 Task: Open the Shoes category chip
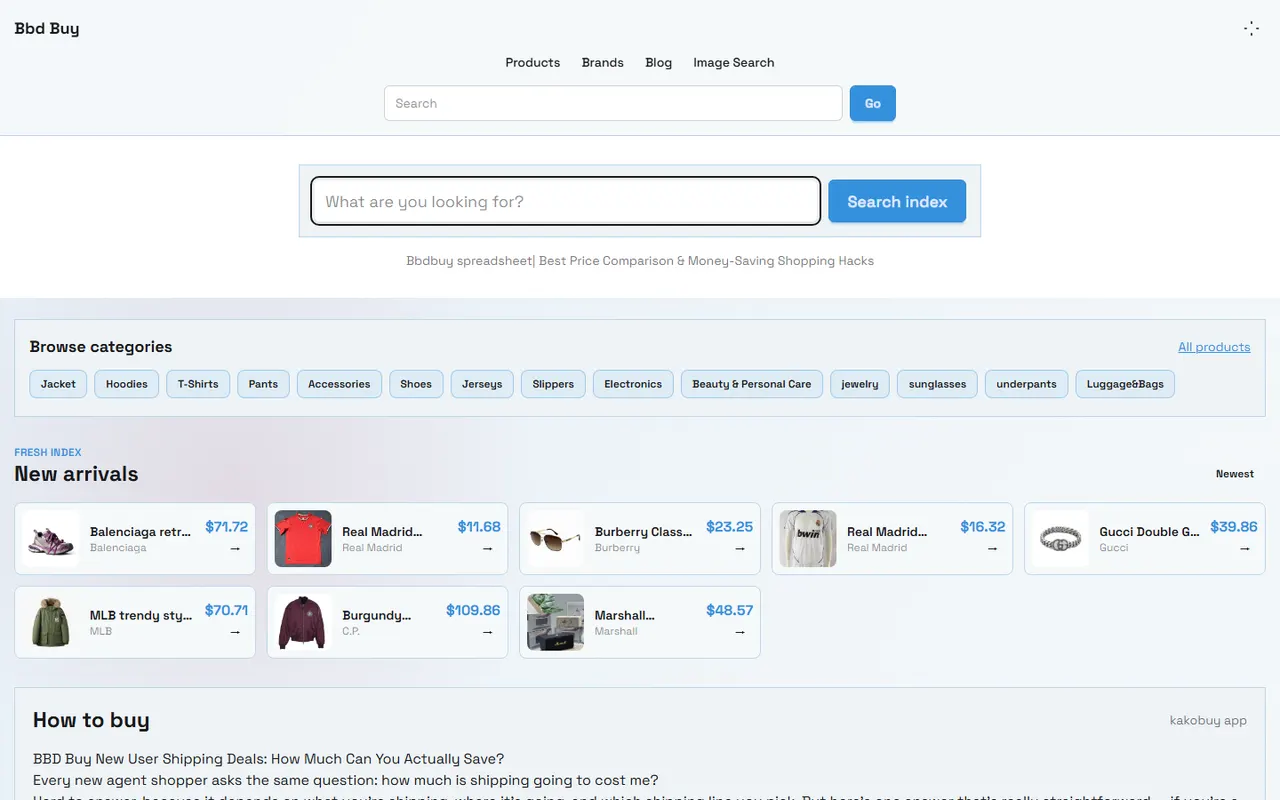pyautogui.click(x=416, y=384)
